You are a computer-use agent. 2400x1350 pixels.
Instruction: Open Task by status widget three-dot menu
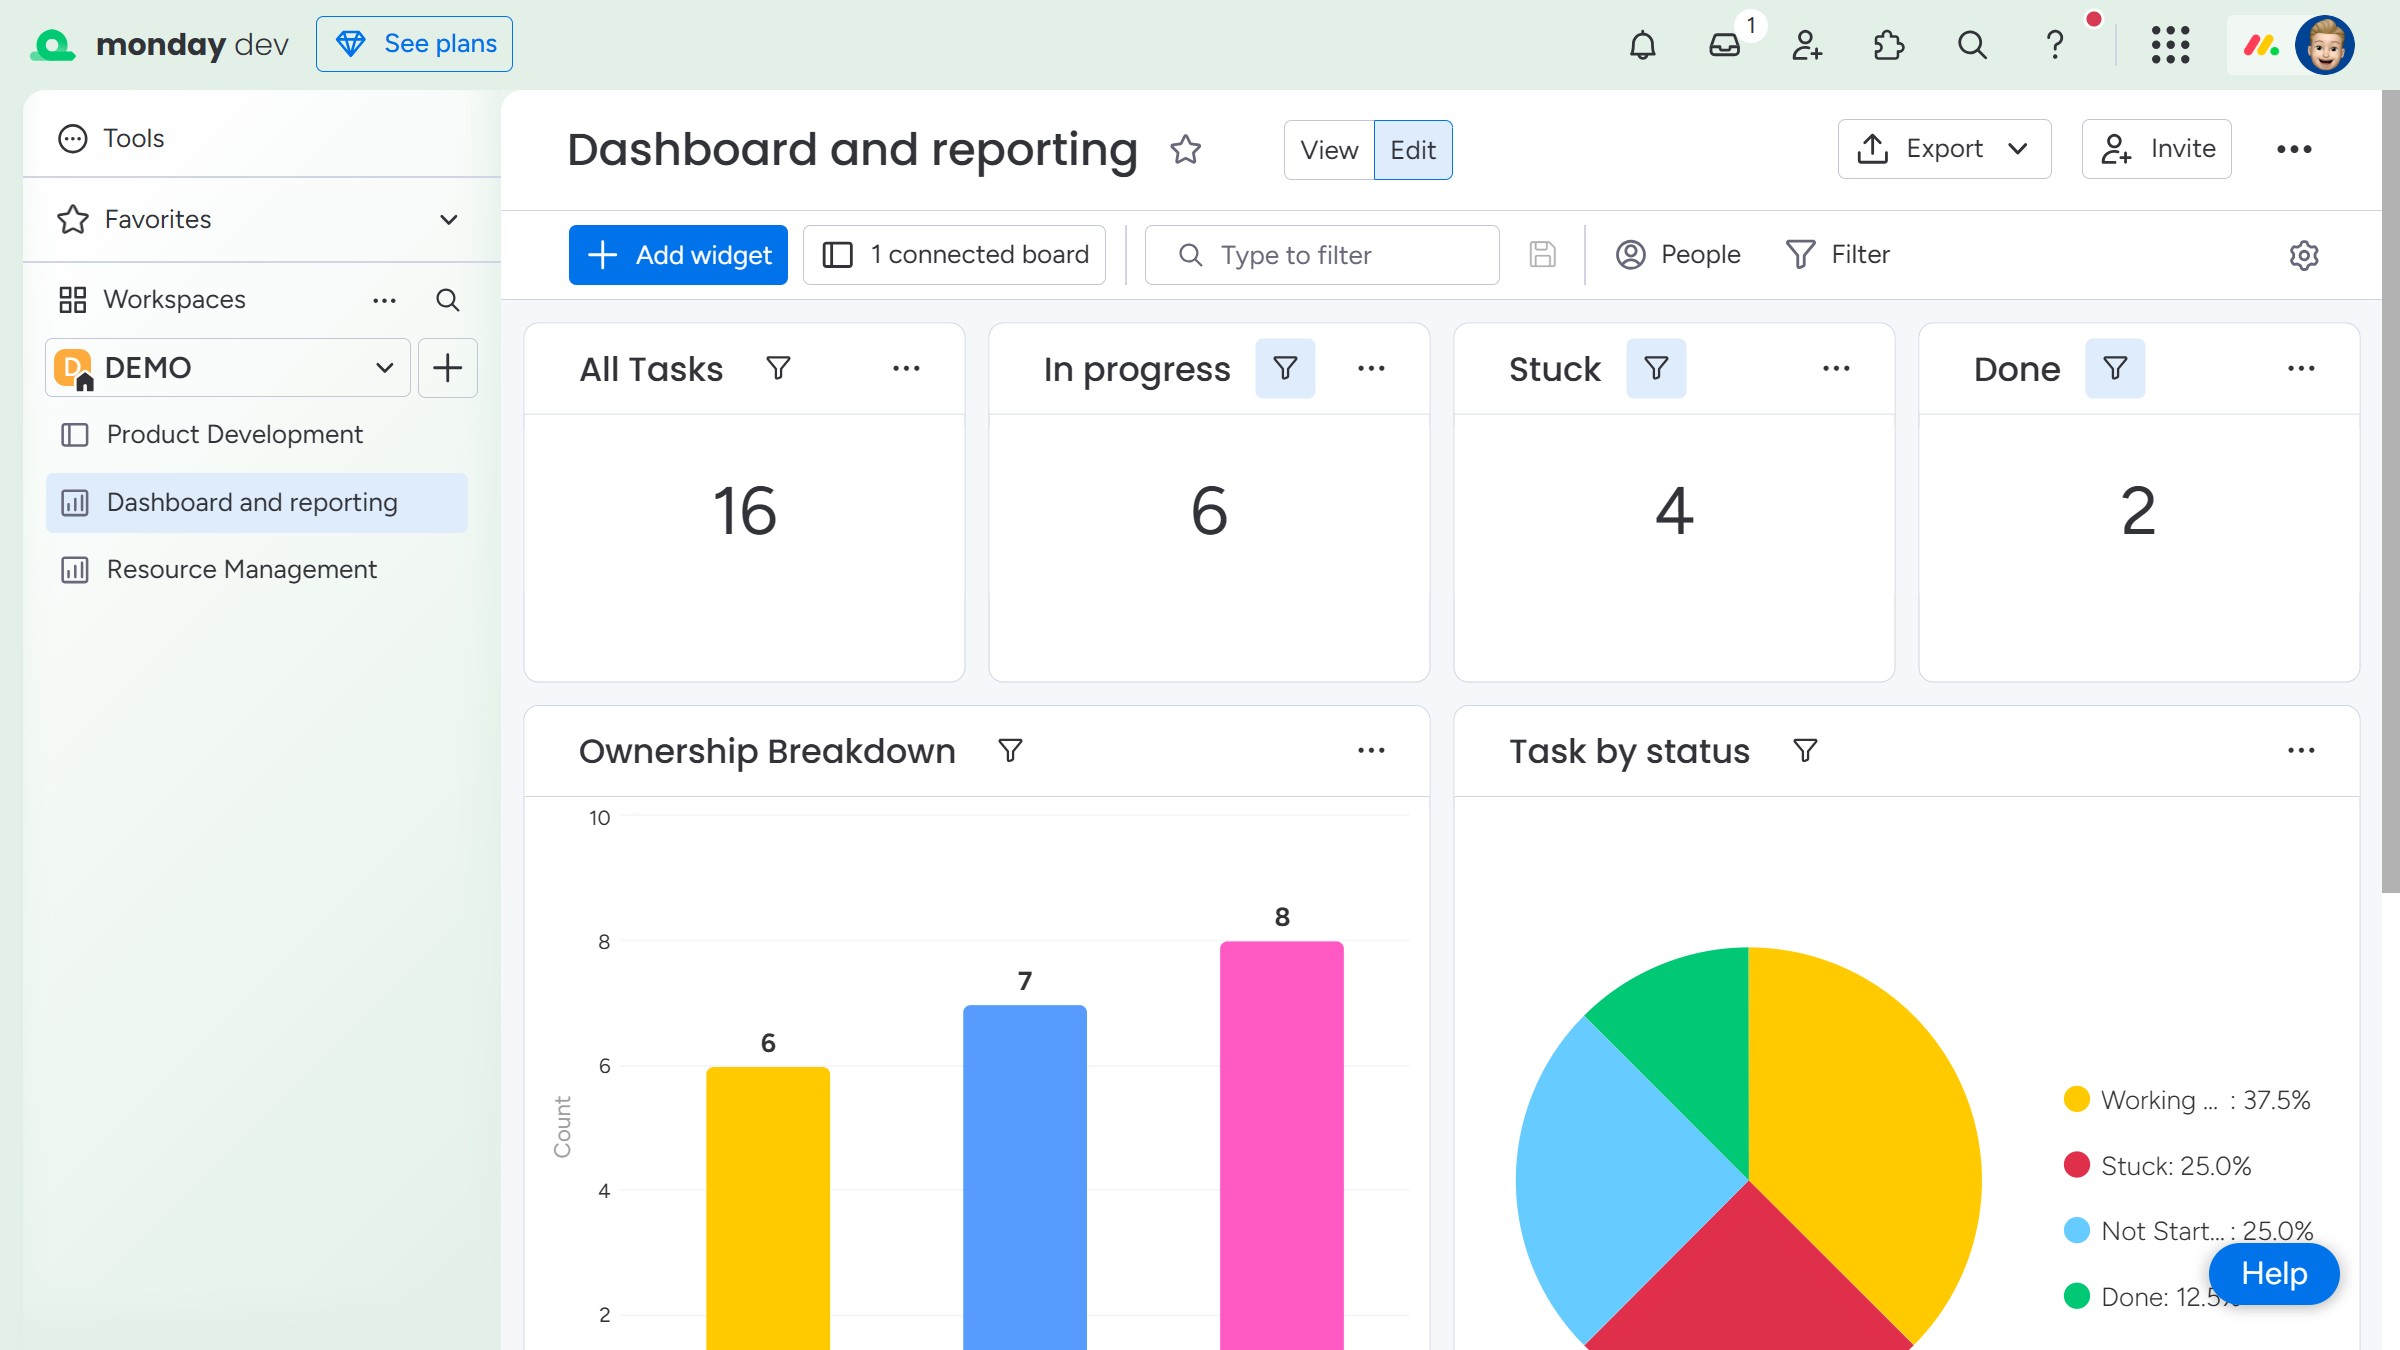point(2301,750)
